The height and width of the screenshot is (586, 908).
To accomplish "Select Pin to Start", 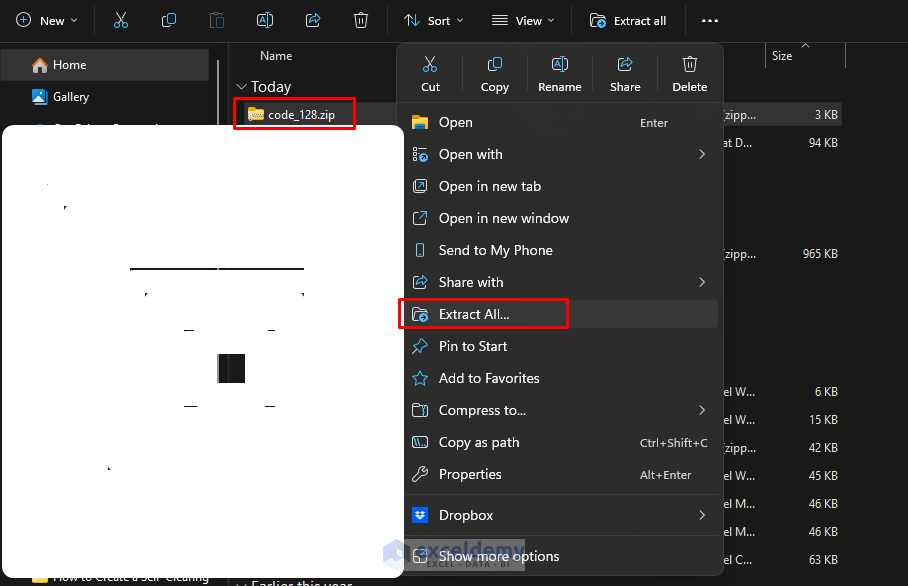I will (x=561, y=346).
